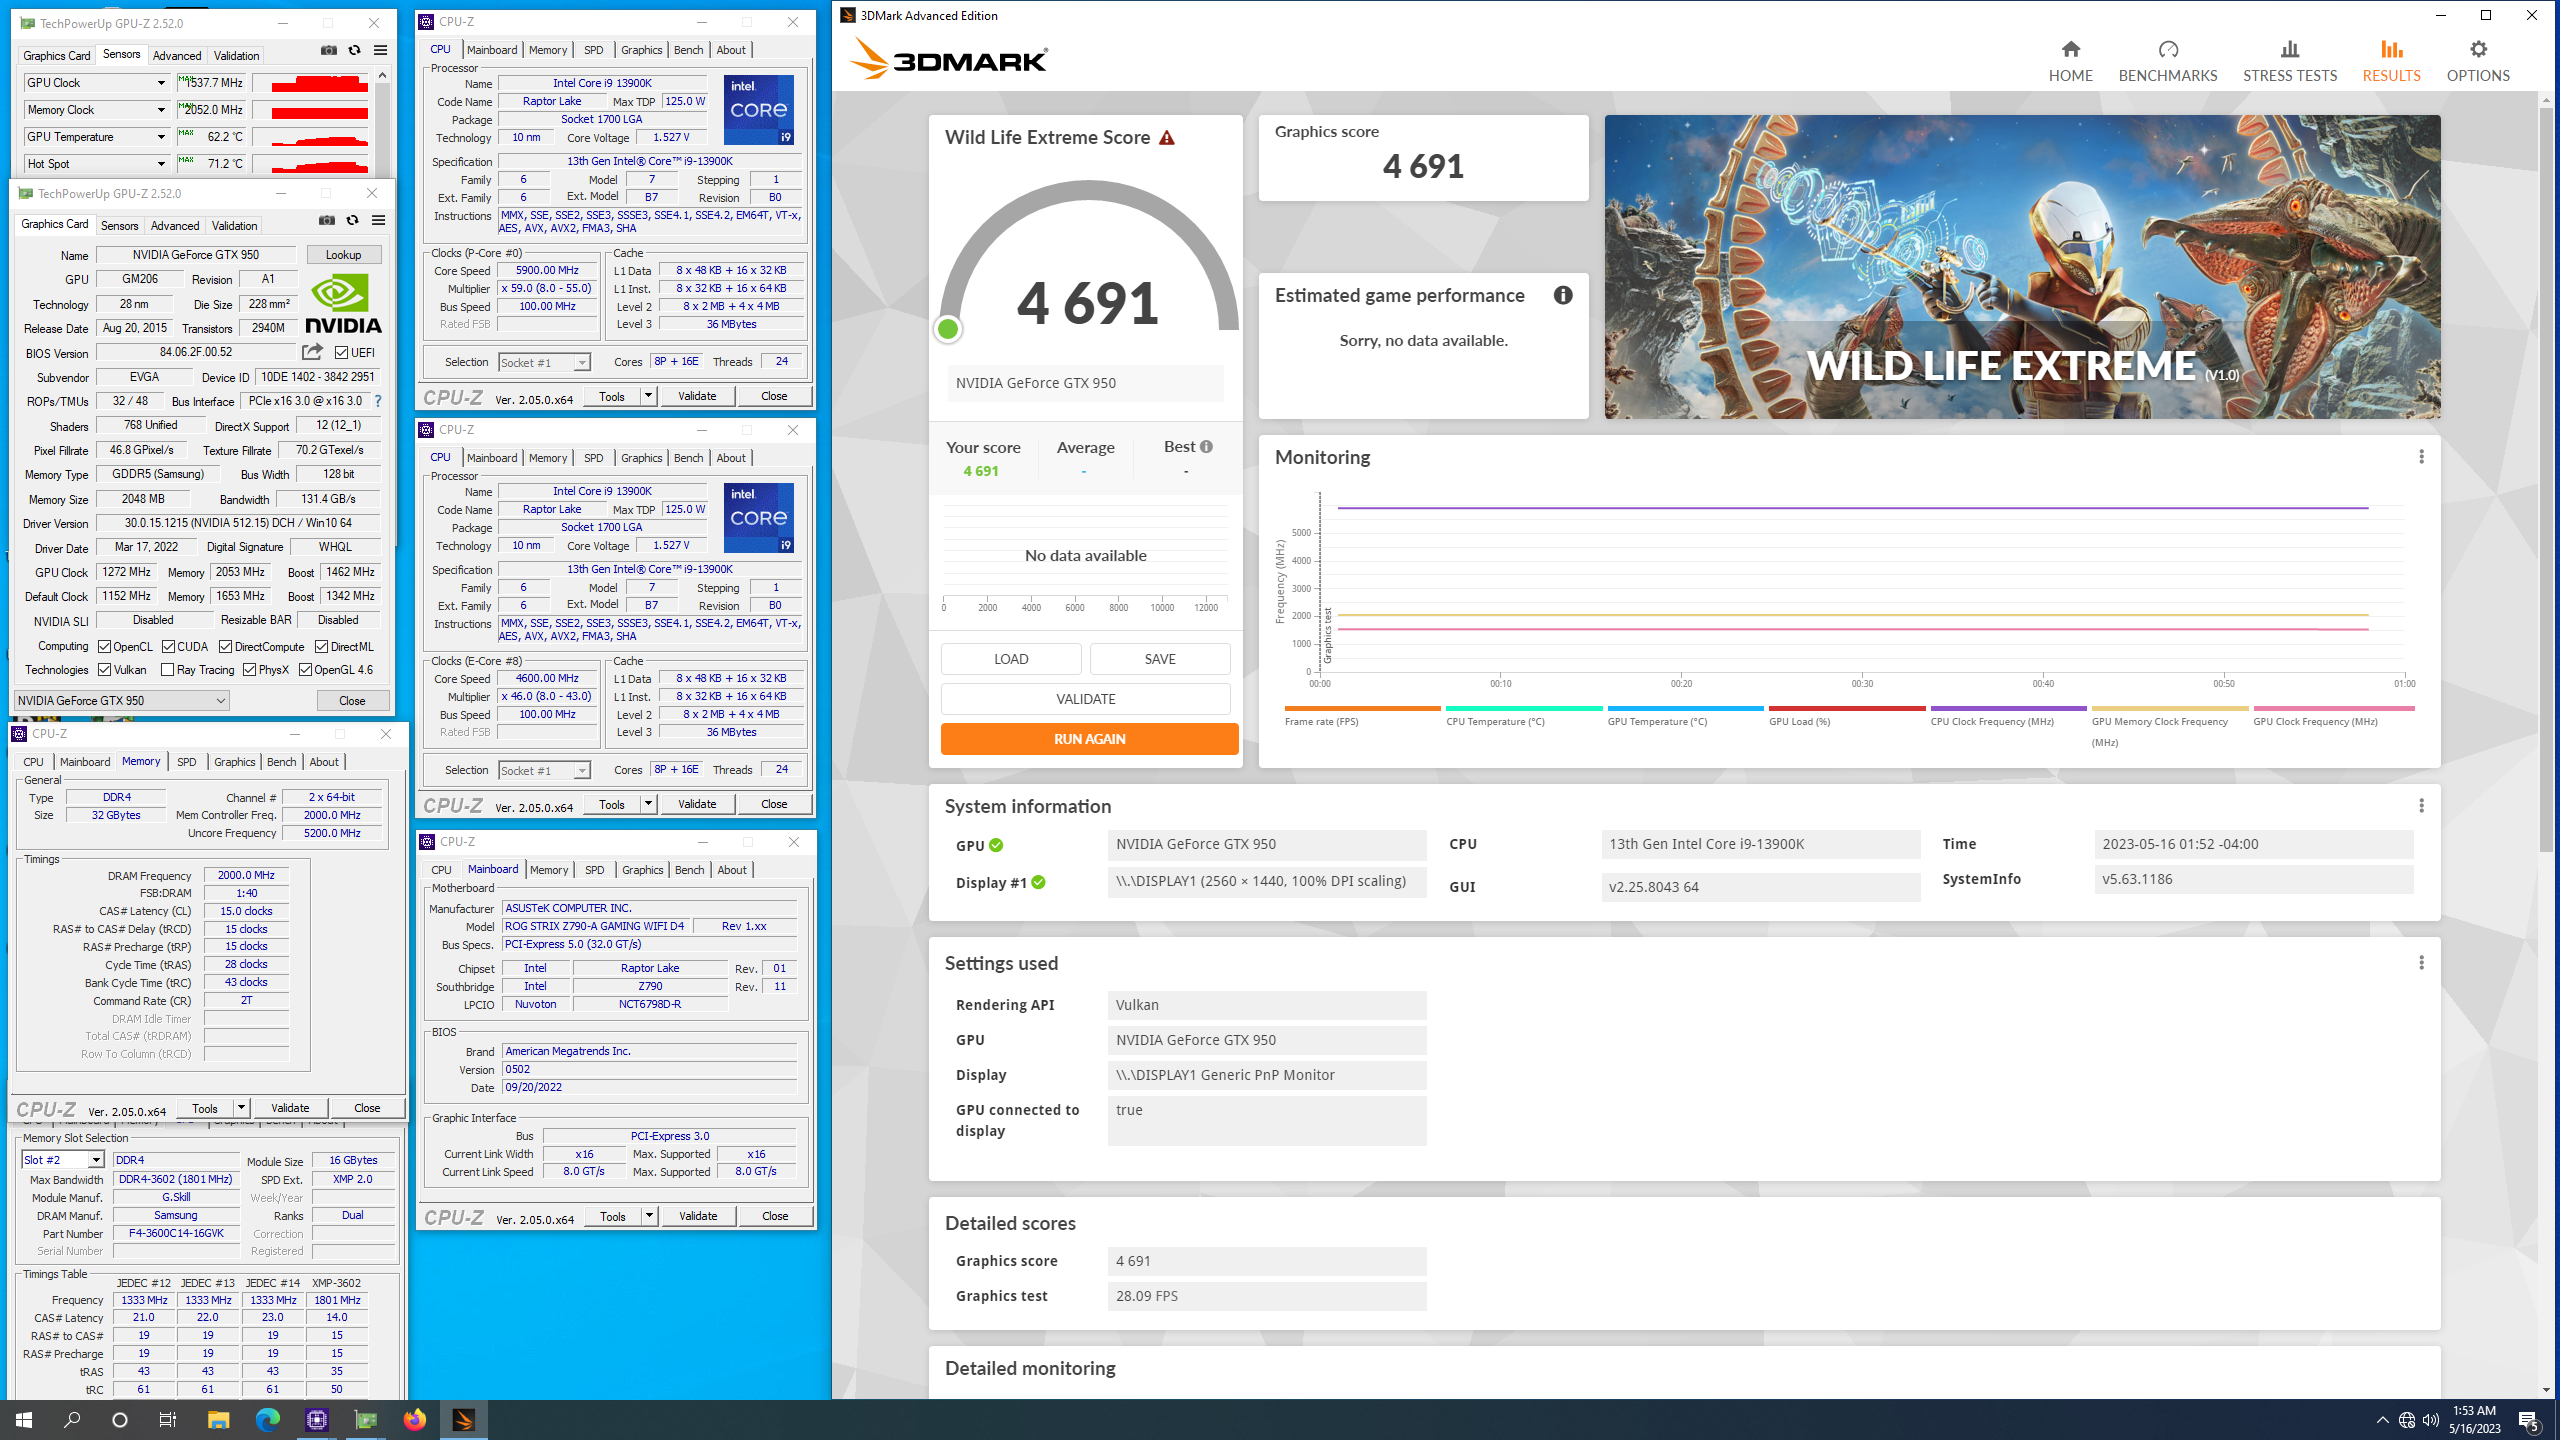Open 3DMark BENCHMARKS section
Screen dimensions: 2560x1440
coord(2167,61)
